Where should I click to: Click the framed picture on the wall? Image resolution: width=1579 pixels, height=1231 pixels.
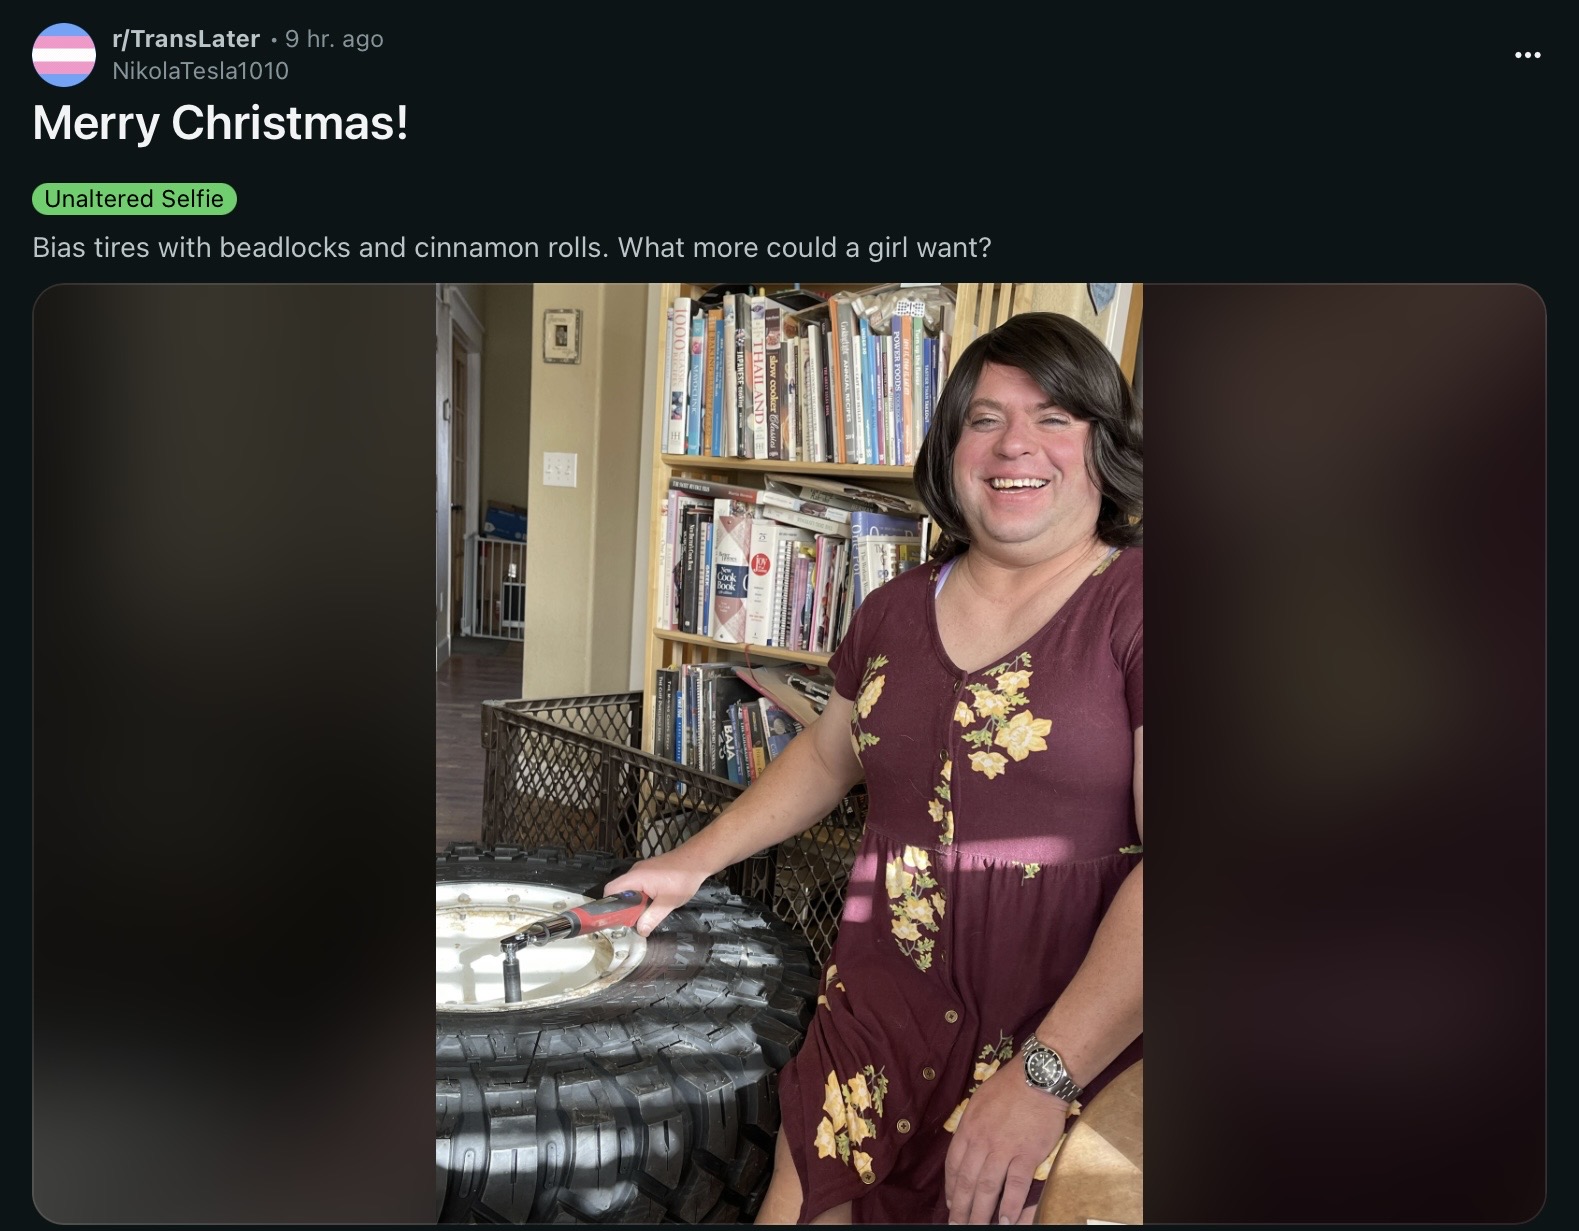pyautogui.click(x=562, y=335)
